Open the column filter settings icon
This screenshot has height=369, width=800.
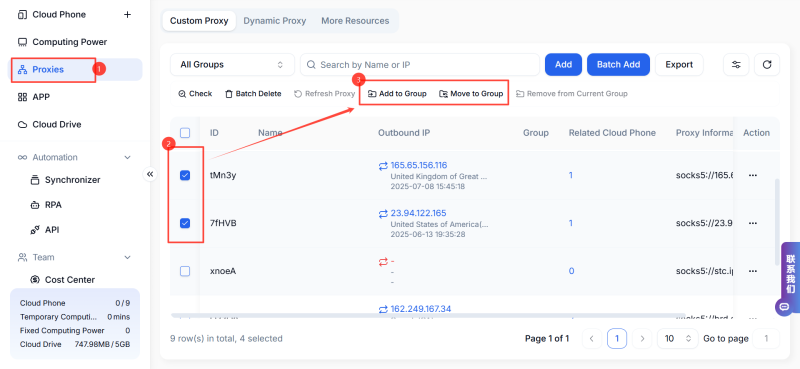pyautogui.click(x=736, y=65)
